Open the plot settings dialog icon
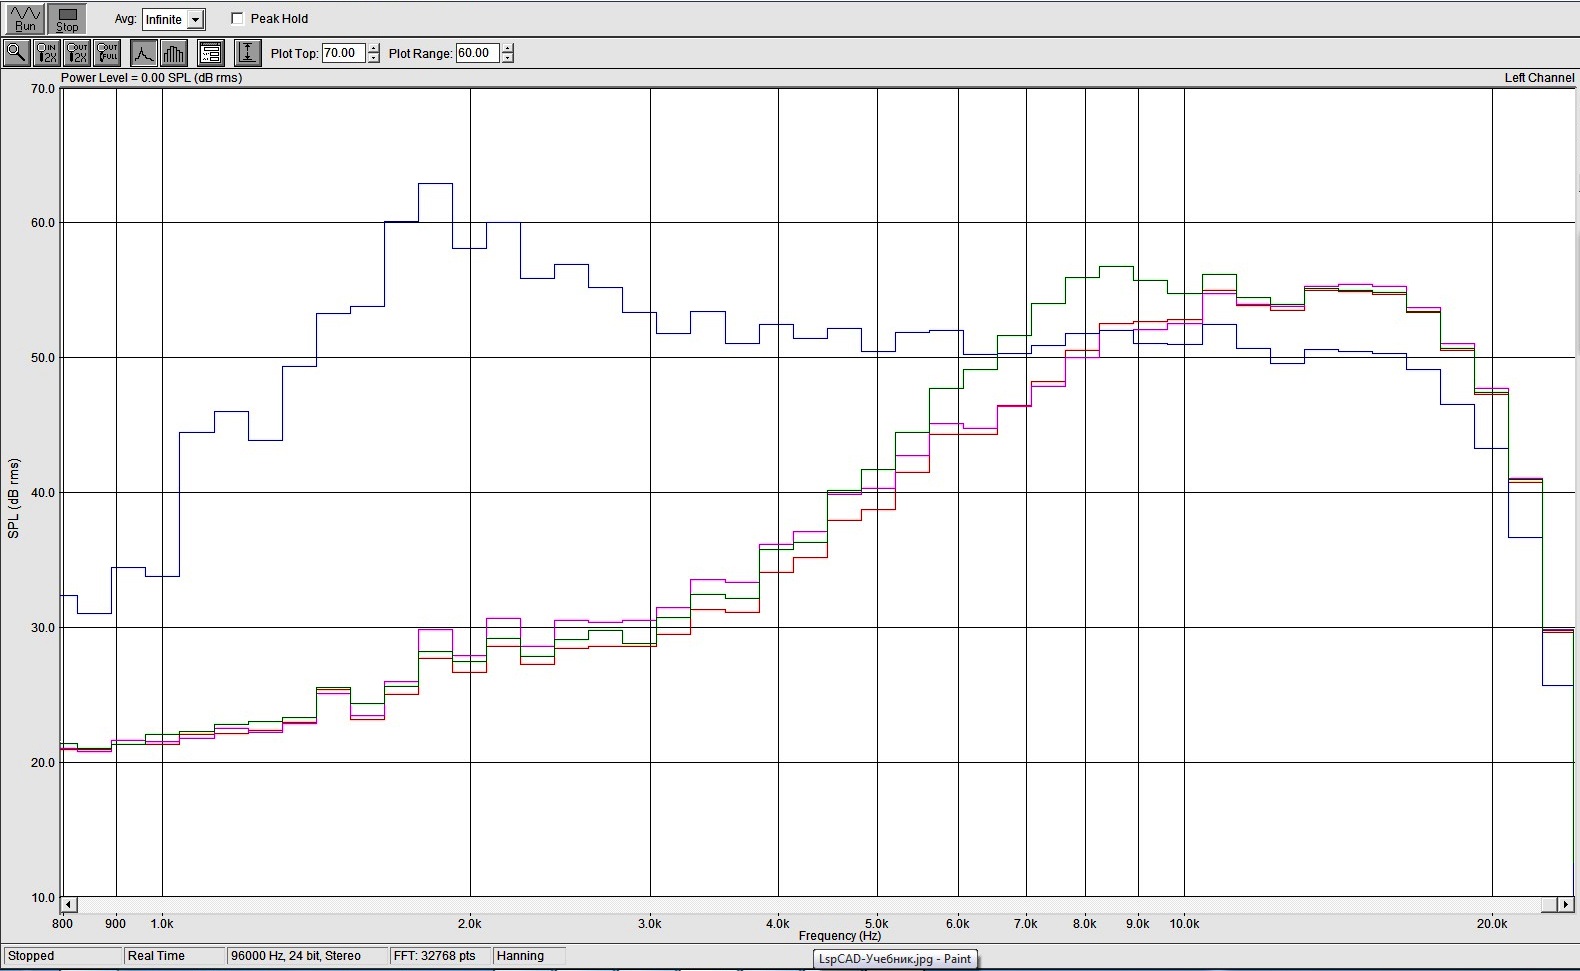The width and height of the screenshot is (1580, 971). [x=210, y=52]
